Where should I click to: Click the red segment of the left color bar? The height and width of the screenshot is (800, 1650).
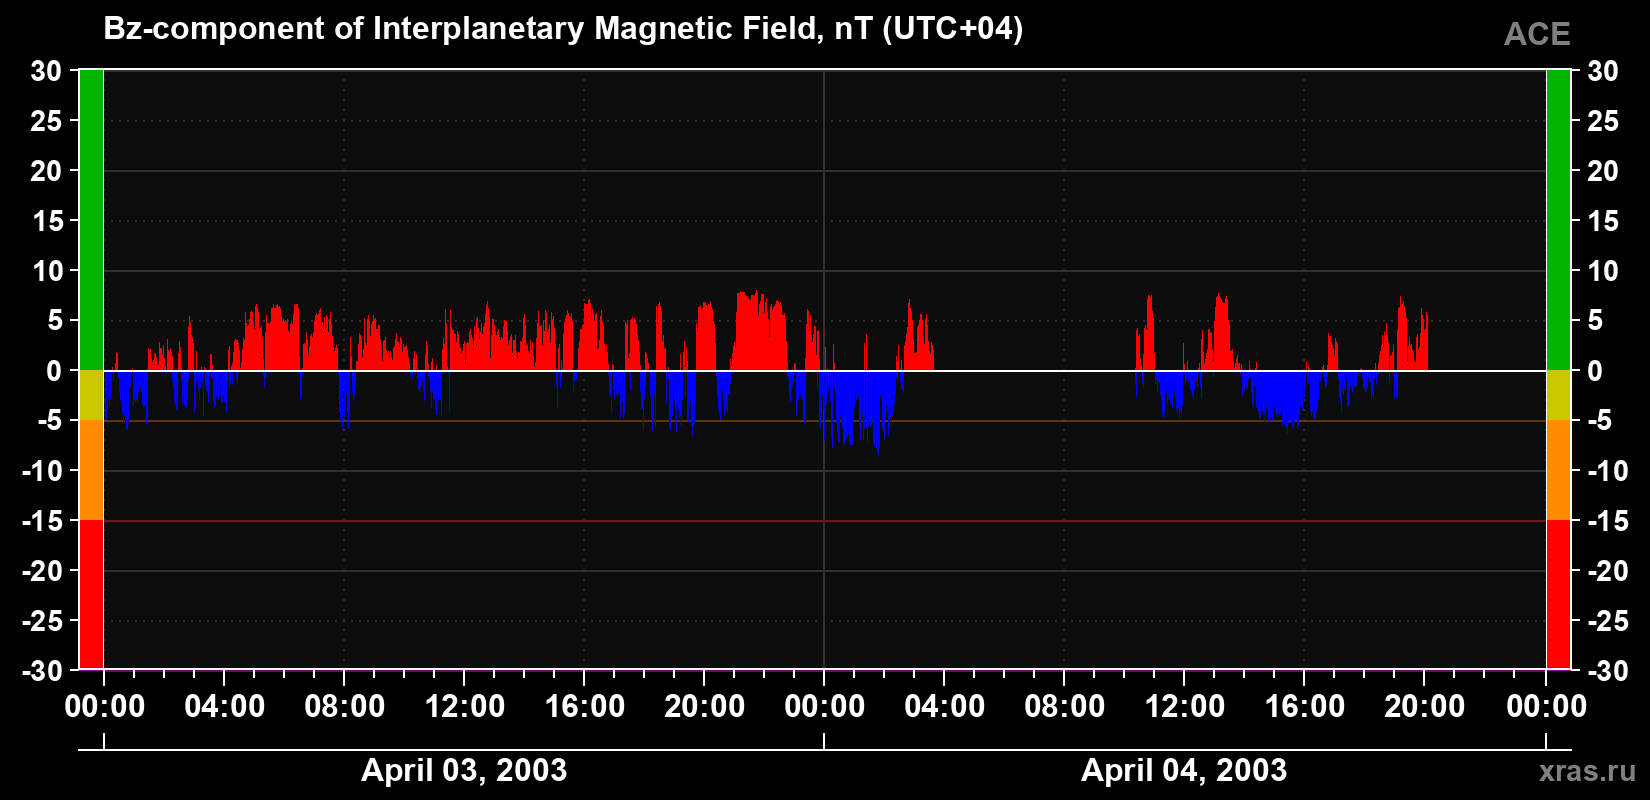pos(91,594)
